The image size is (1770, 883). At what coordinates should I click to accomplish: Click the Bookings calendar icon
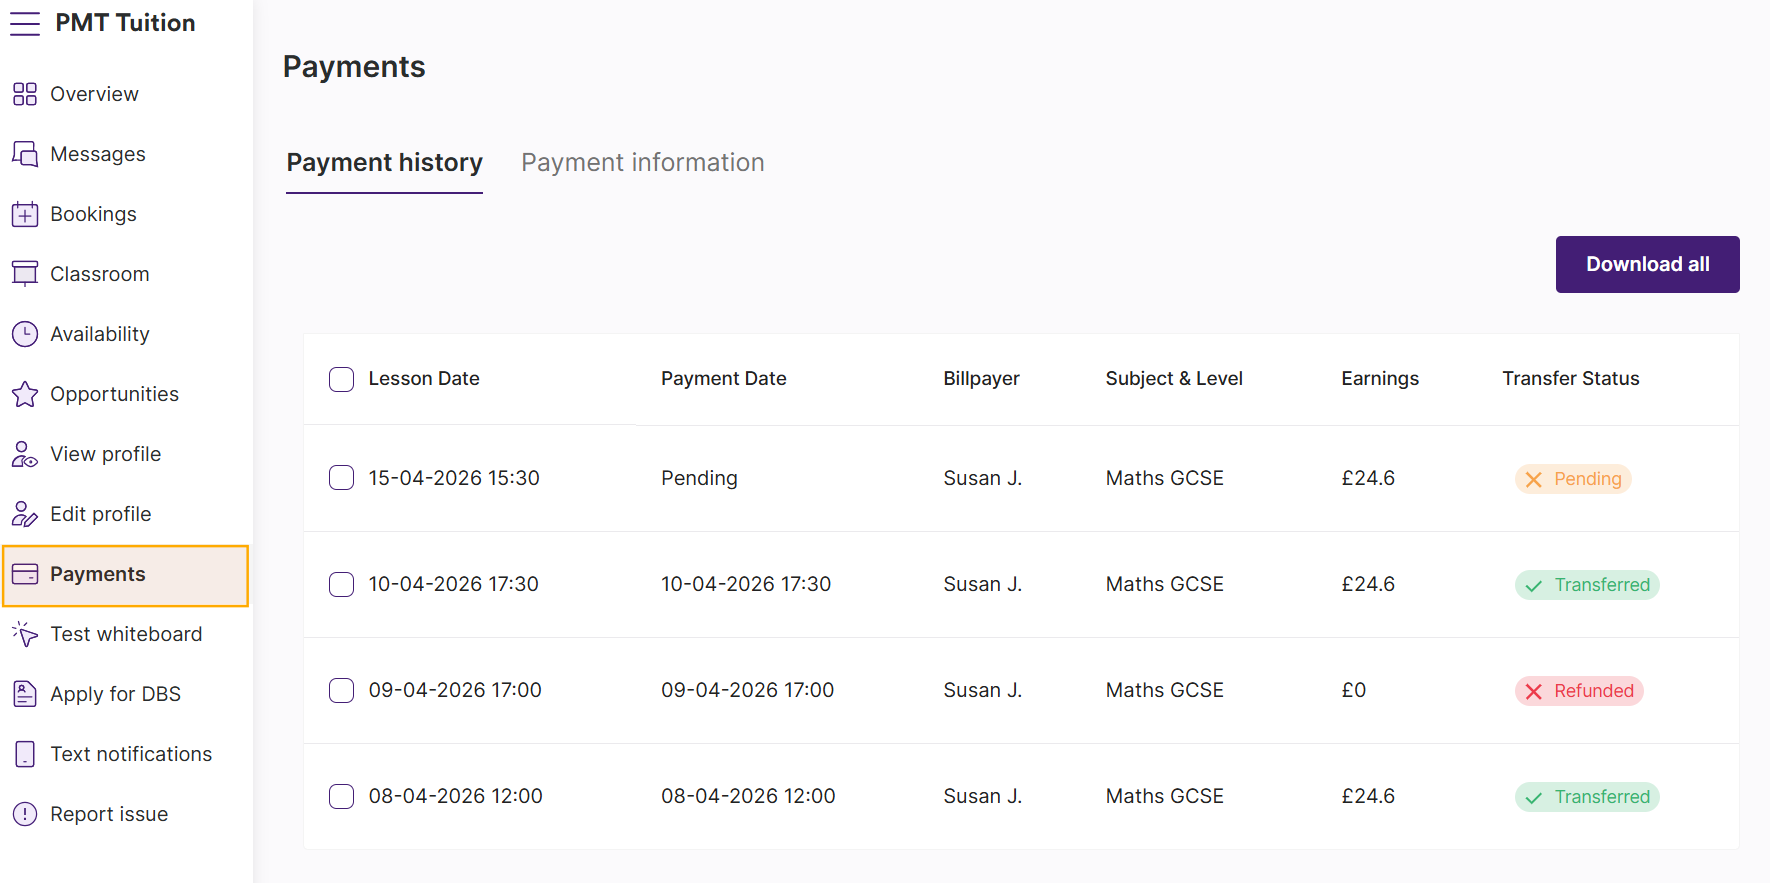(25, 214)
